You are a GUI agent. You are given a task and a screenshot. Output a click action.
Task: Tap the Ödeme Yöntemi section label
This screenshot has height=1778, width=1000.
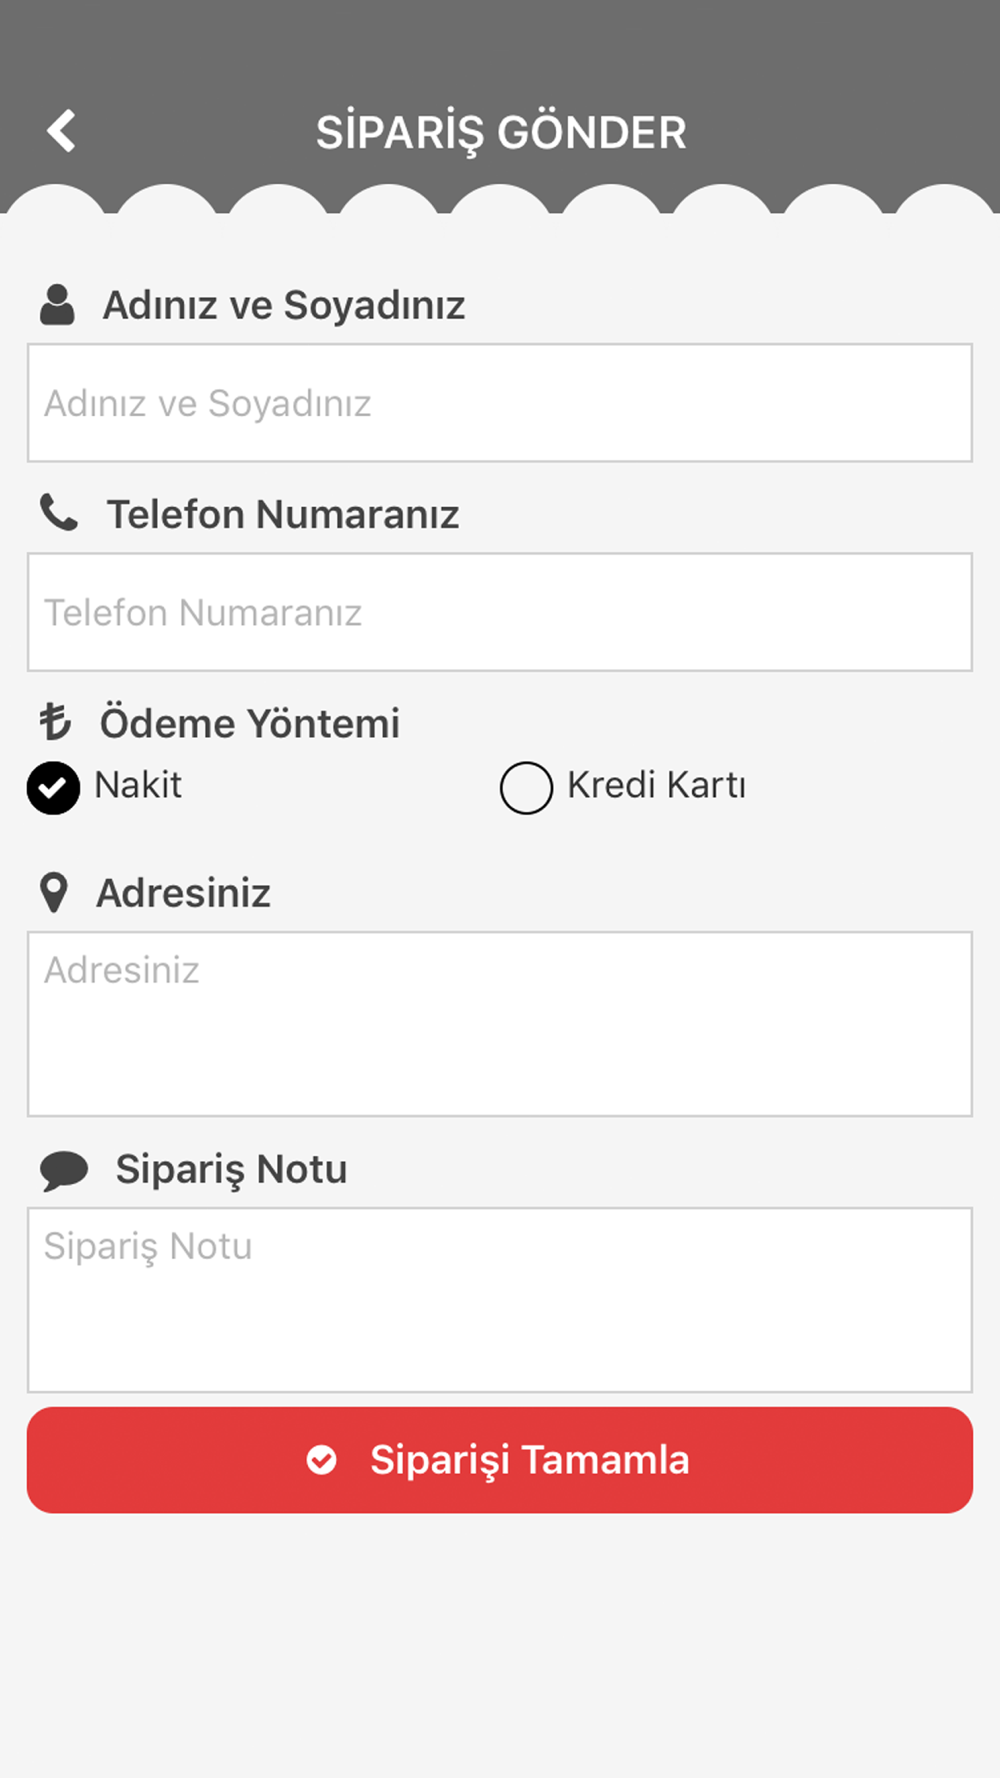(249, 723)
